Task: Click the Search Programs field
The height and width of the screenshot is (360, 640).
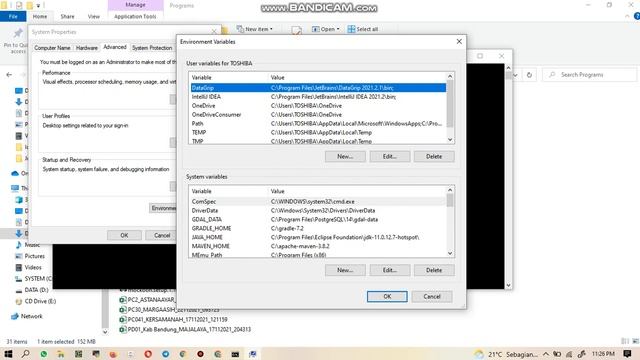Action: 589,75
